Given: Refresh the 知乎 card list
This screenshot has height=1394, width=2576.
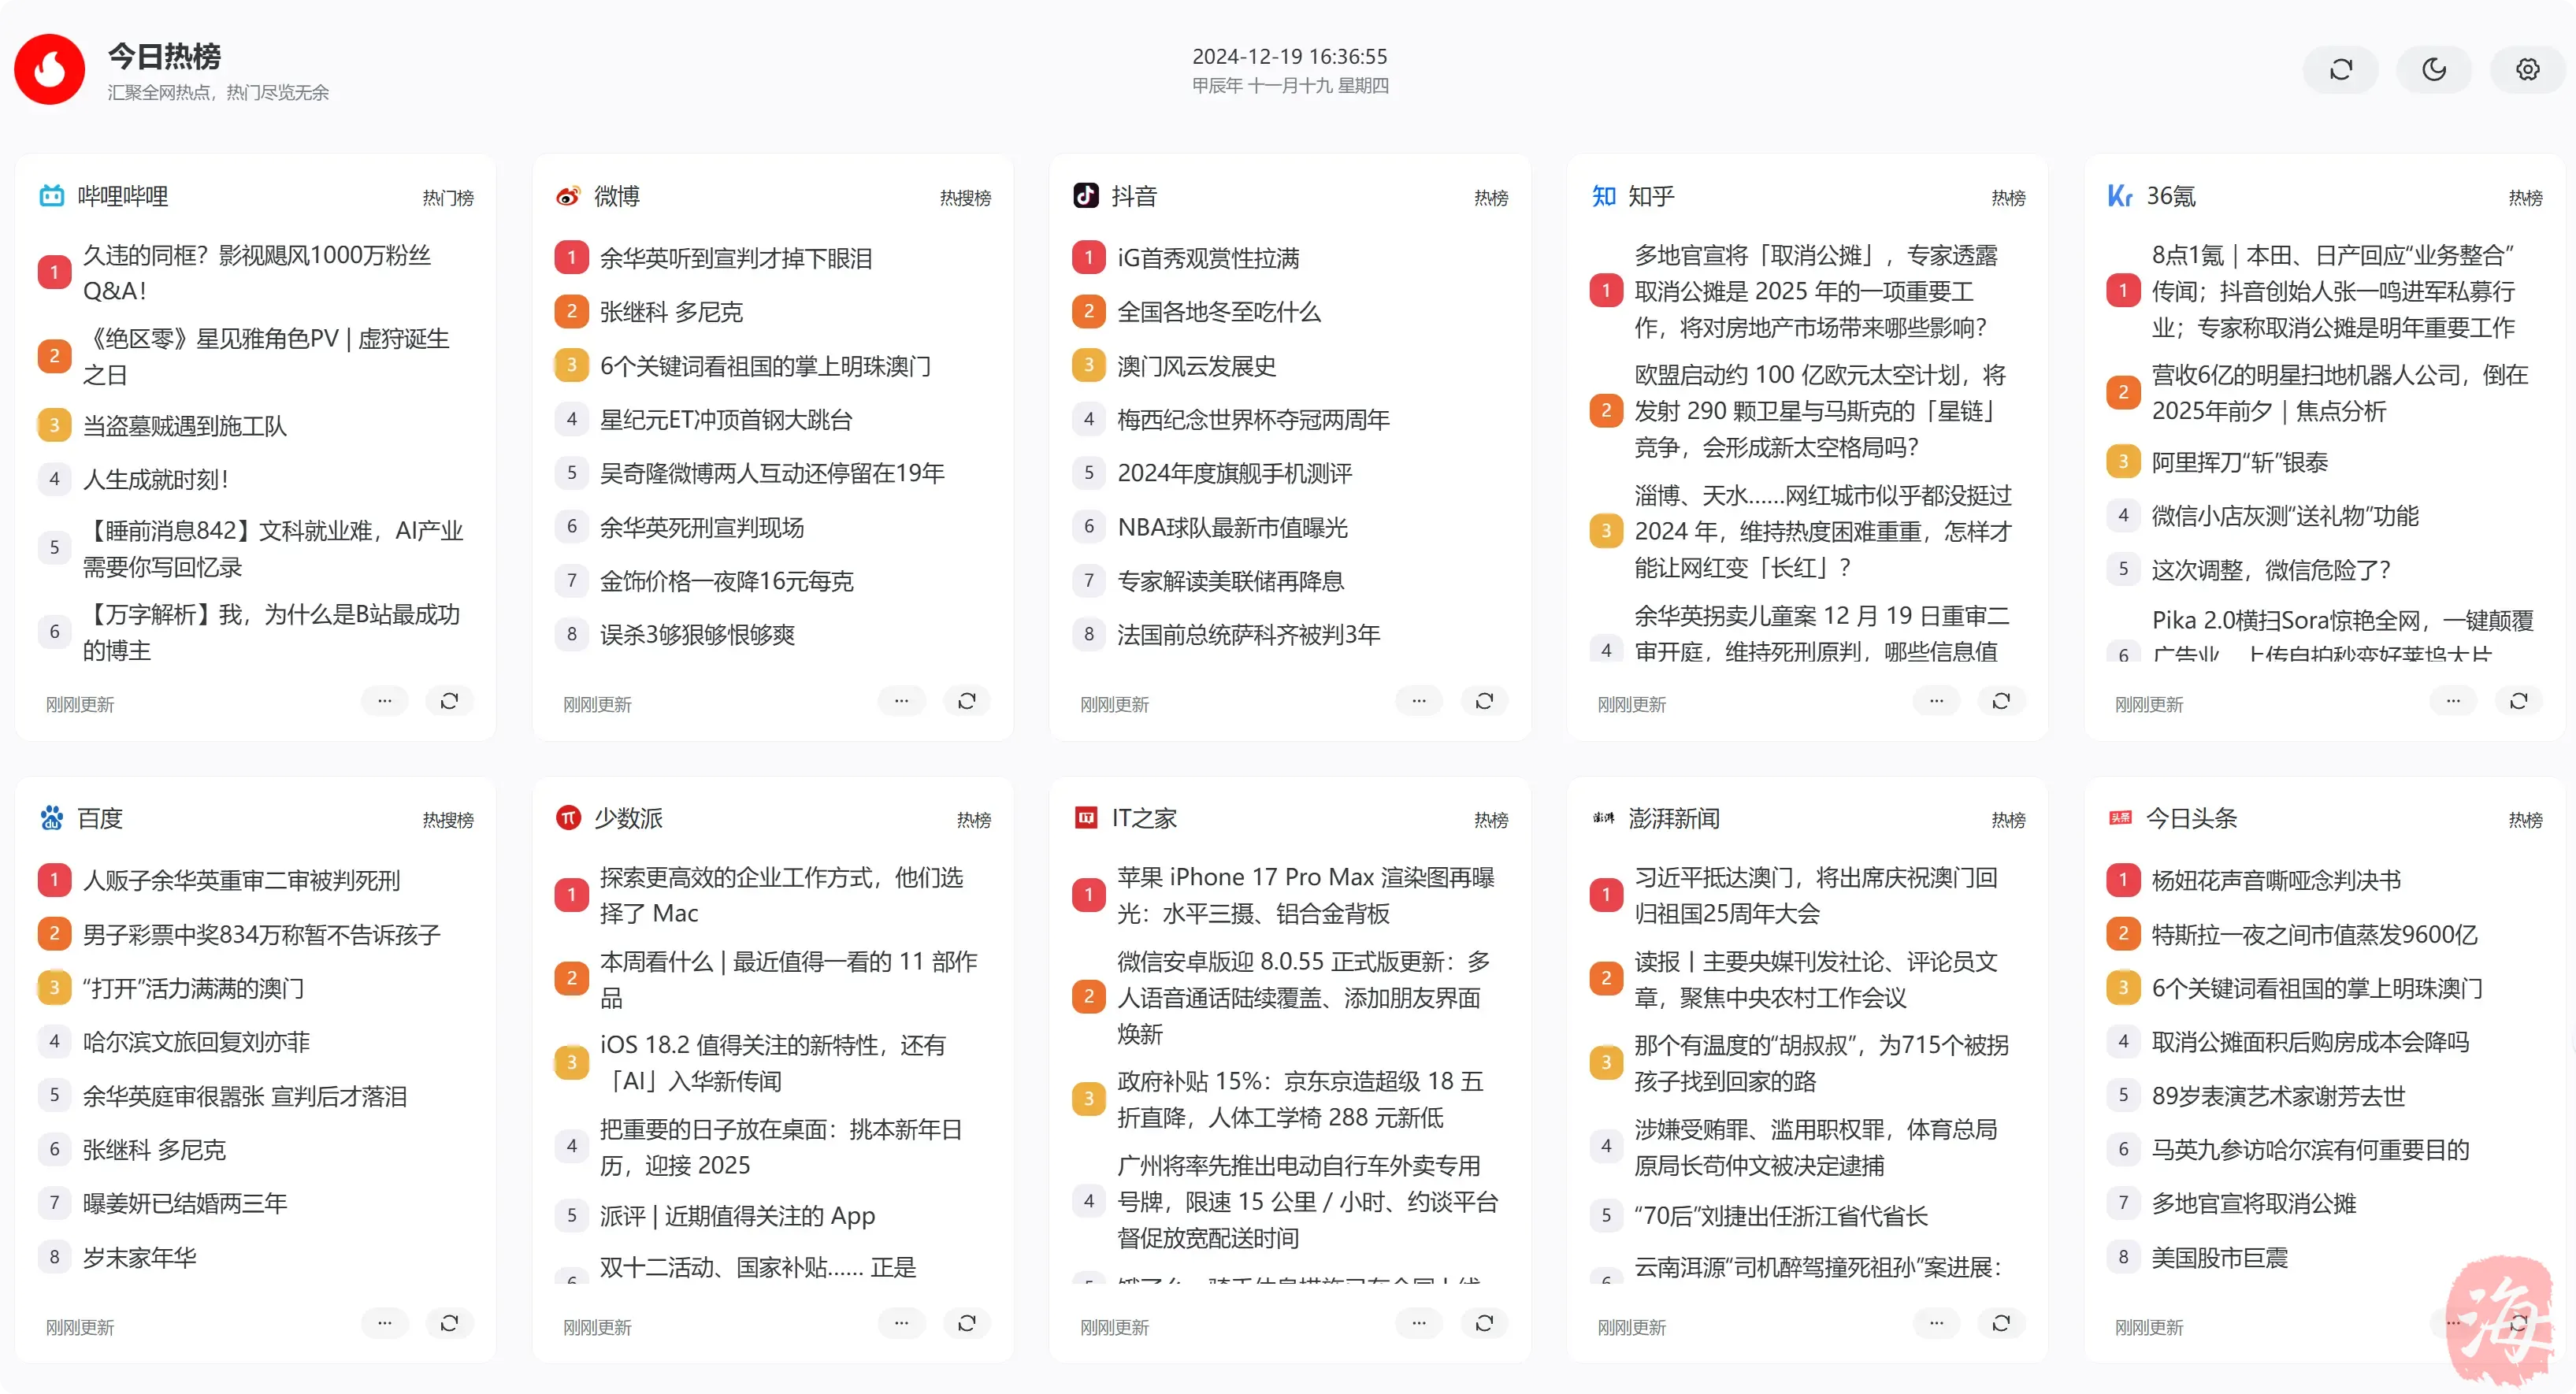Looking at the screenshot, I should click(x=2000, y=701).
